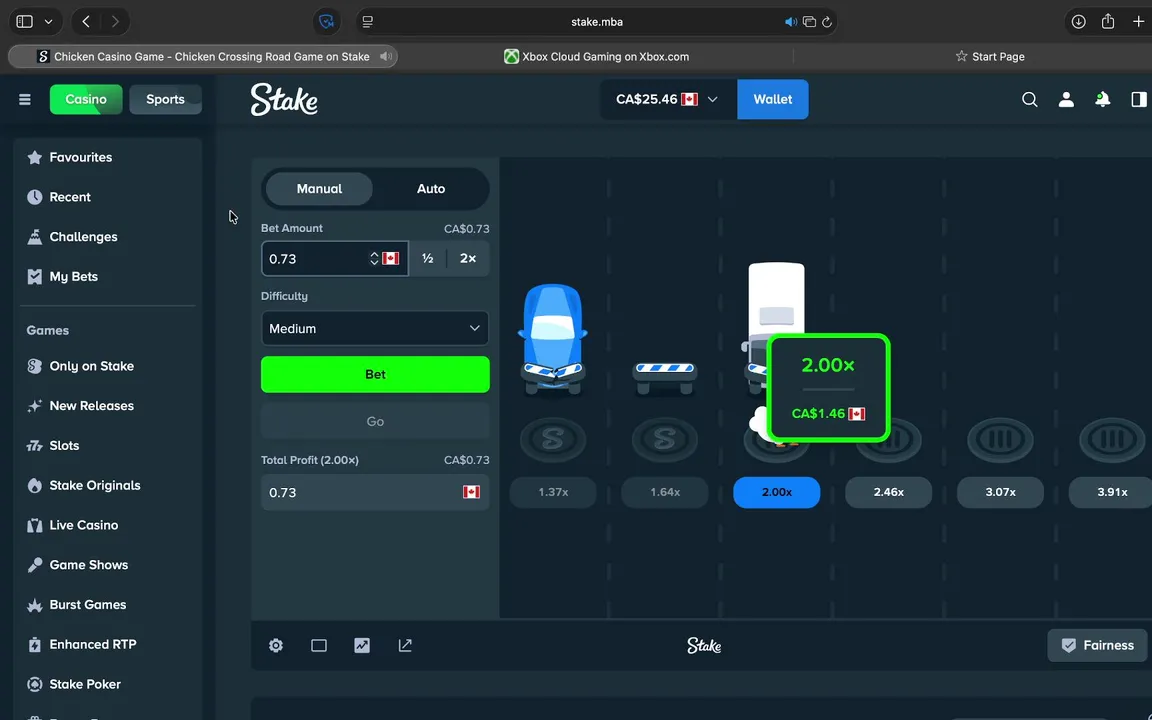Open Safari share icon
Viewport: 1152px width, 720px height.
[x=1108, y=21]
